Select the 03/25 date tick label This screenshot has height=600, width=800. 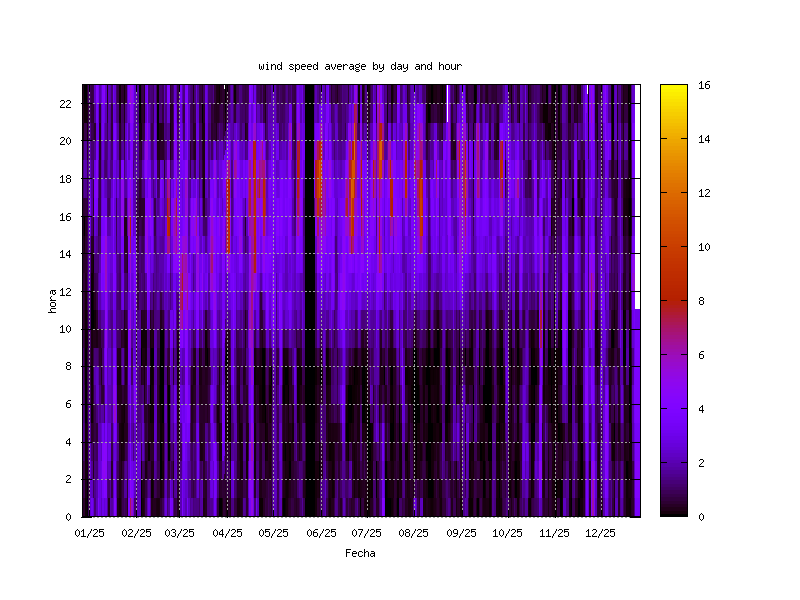tap(180, 533)
